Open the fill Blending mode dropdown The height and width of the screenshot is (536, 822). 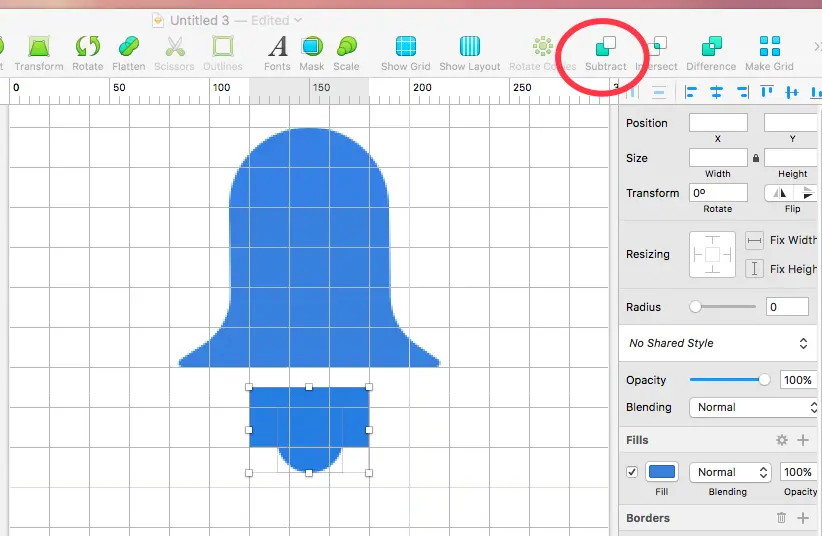point(730,472)
